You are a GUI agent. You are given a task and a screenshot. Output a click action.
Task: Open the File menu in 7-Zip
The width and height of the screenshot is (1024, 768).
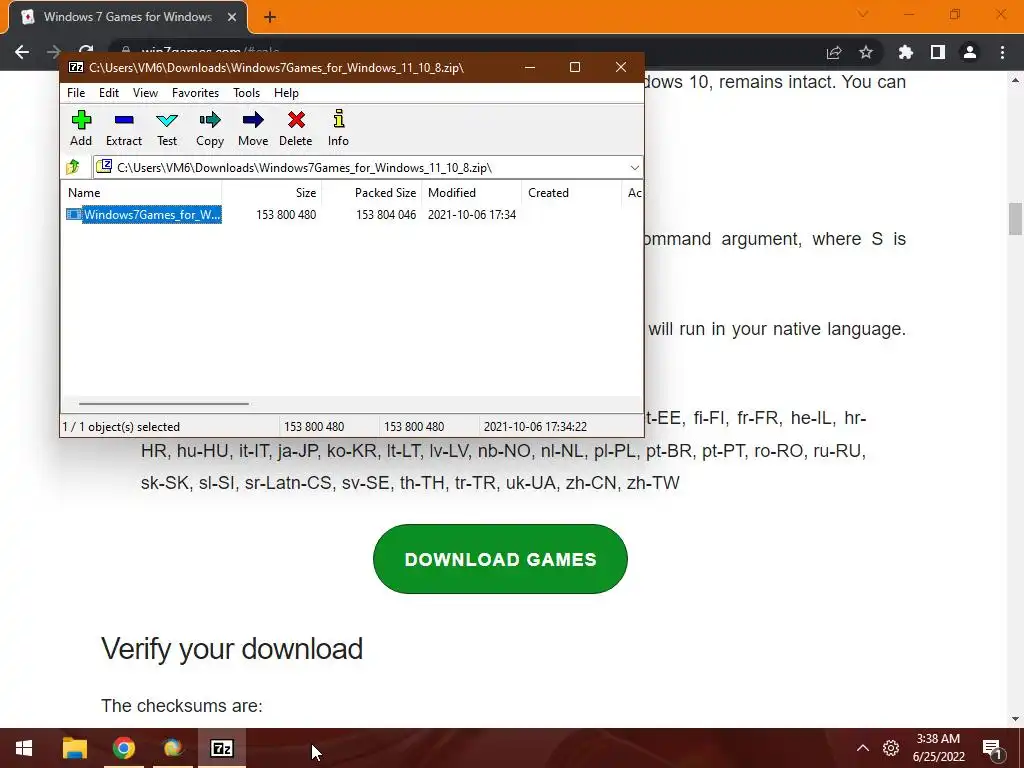76,93
